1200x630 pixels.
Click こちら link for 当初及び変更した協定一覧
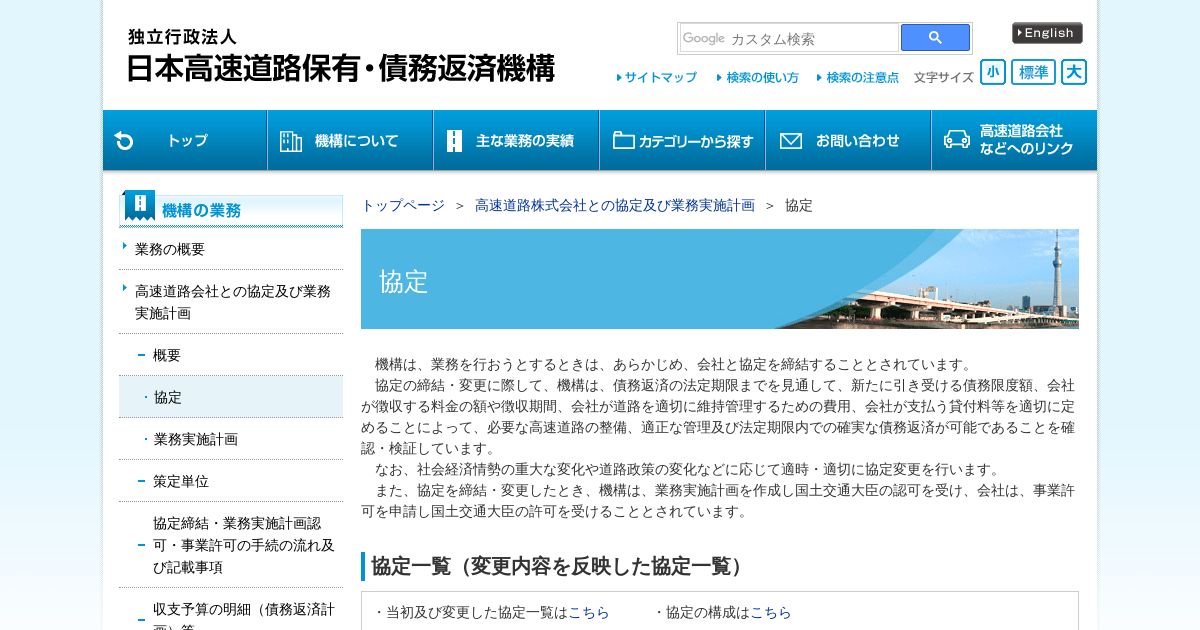(x=588, y=612)
